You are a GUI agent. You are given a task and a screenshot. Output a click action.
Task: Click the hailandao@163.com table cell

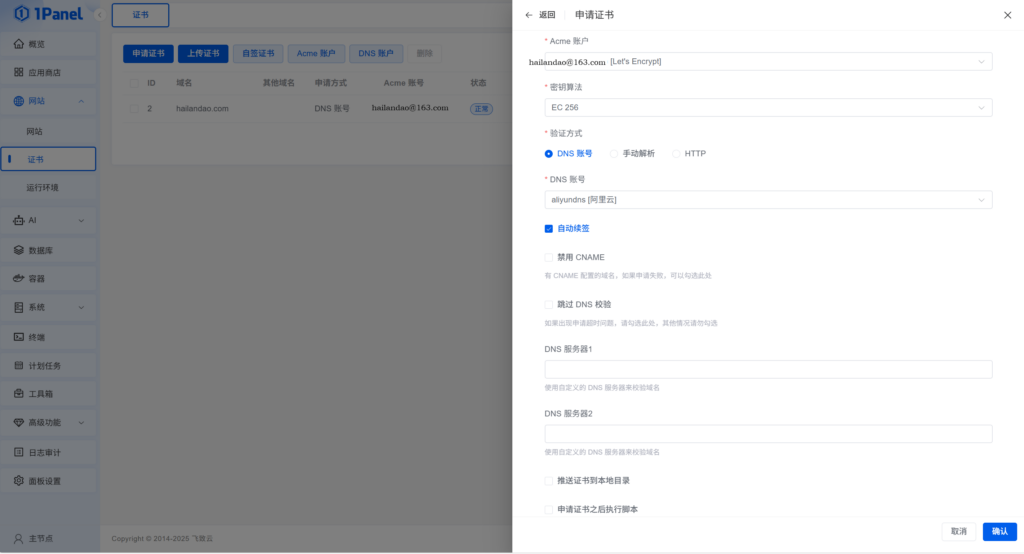[410, 108]
